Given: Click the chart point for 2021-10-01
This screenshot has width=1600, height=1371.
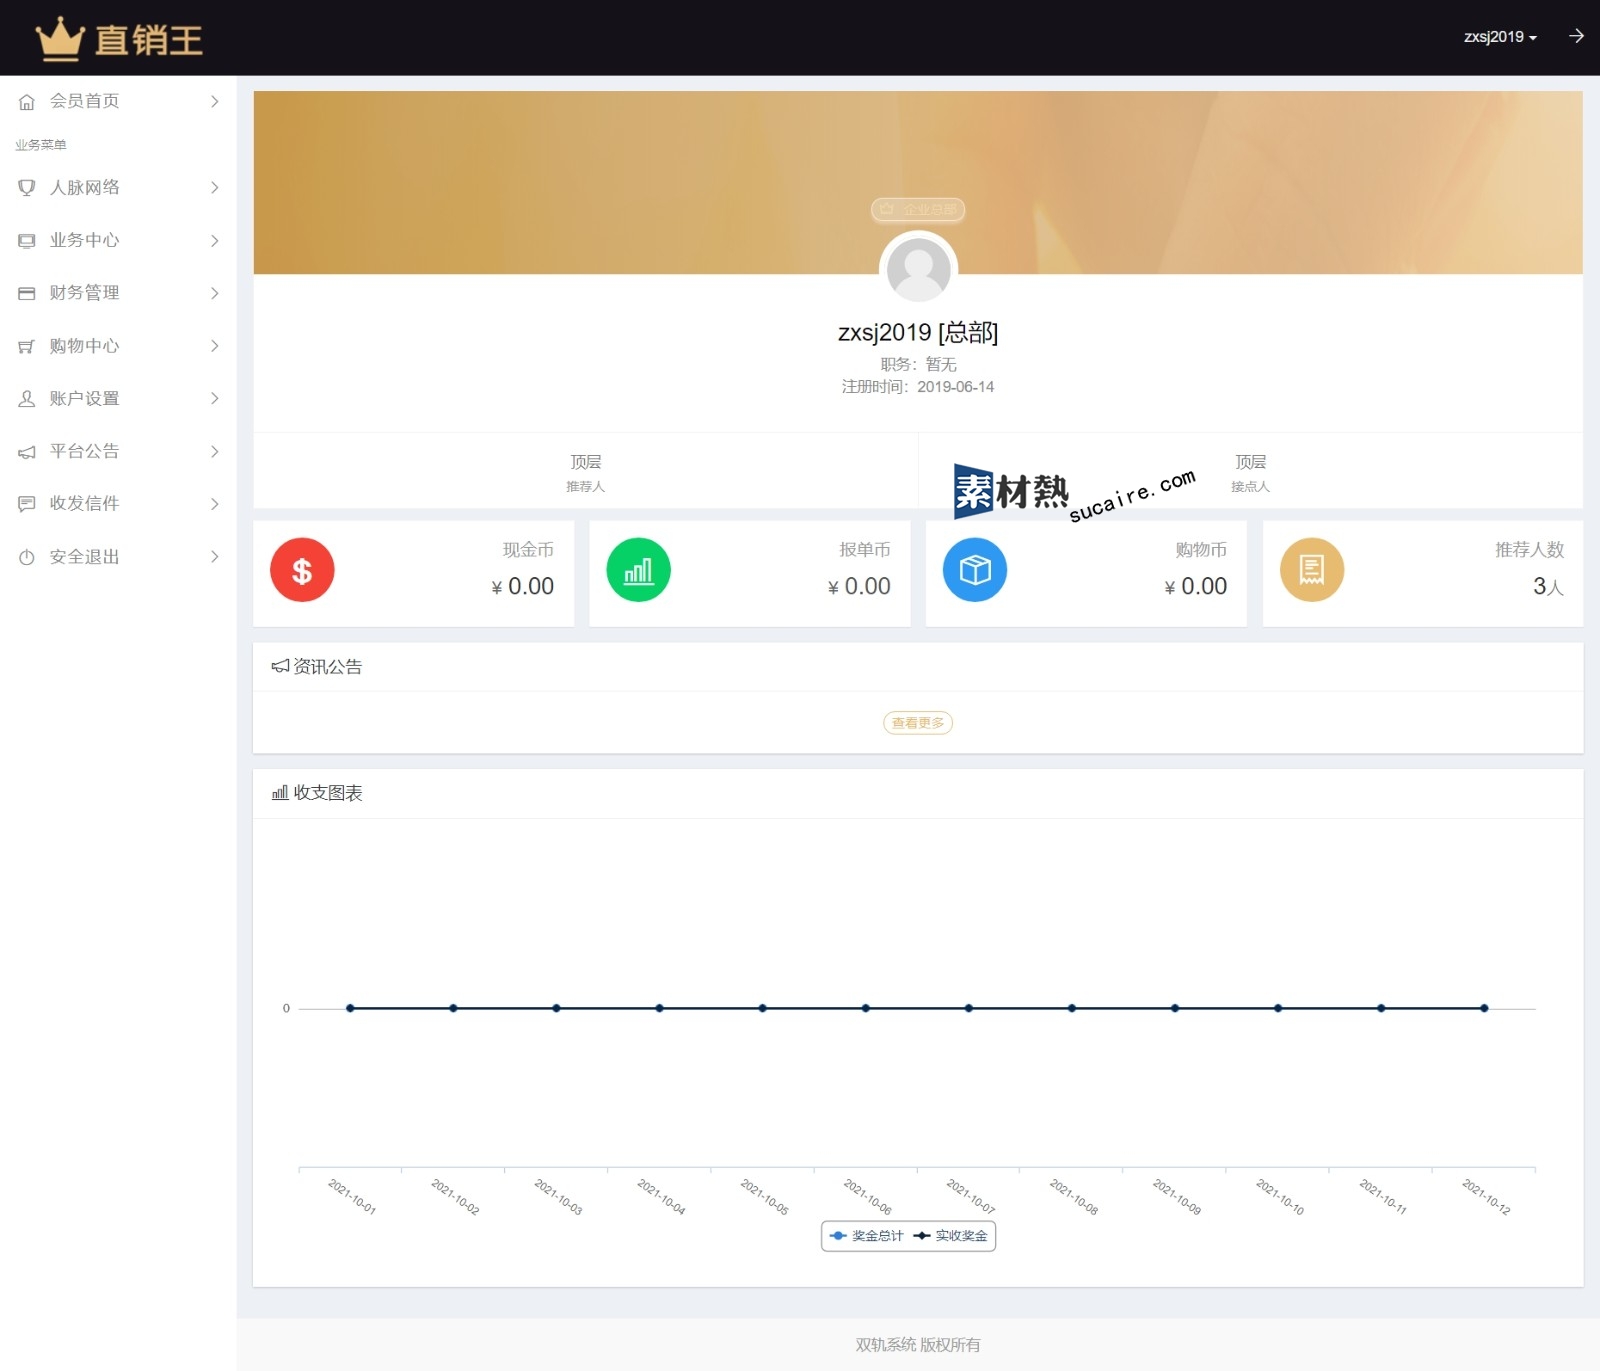Looking at the screenshot, I should click(x=350, y=1008).
